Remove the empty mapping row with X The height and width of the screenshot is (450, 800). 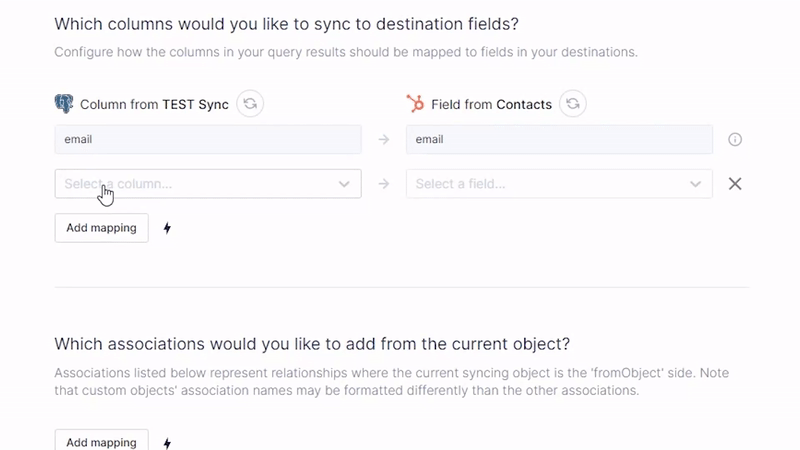[x=735, y=184]
